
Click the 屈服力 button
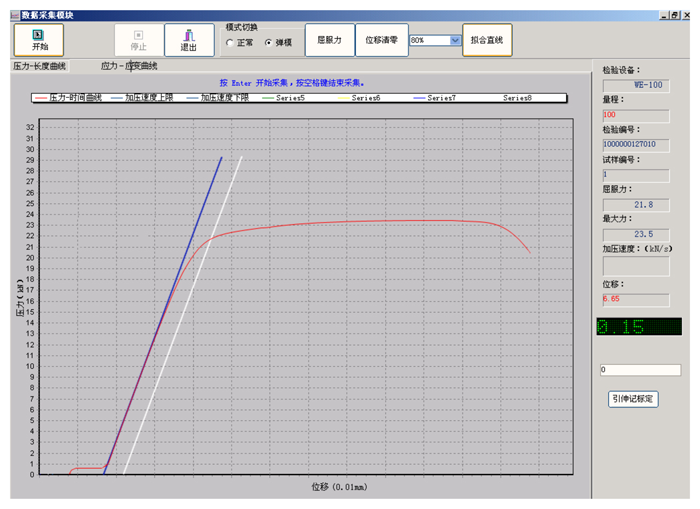(329, 40)
